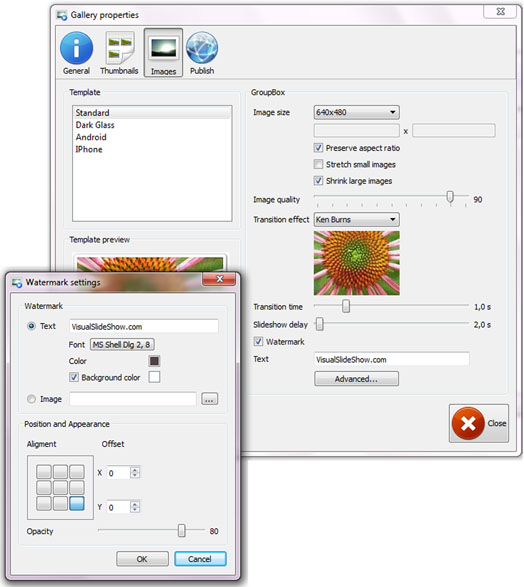Select middle-right alignment cell
524x587 pixels.
[77, 487]
